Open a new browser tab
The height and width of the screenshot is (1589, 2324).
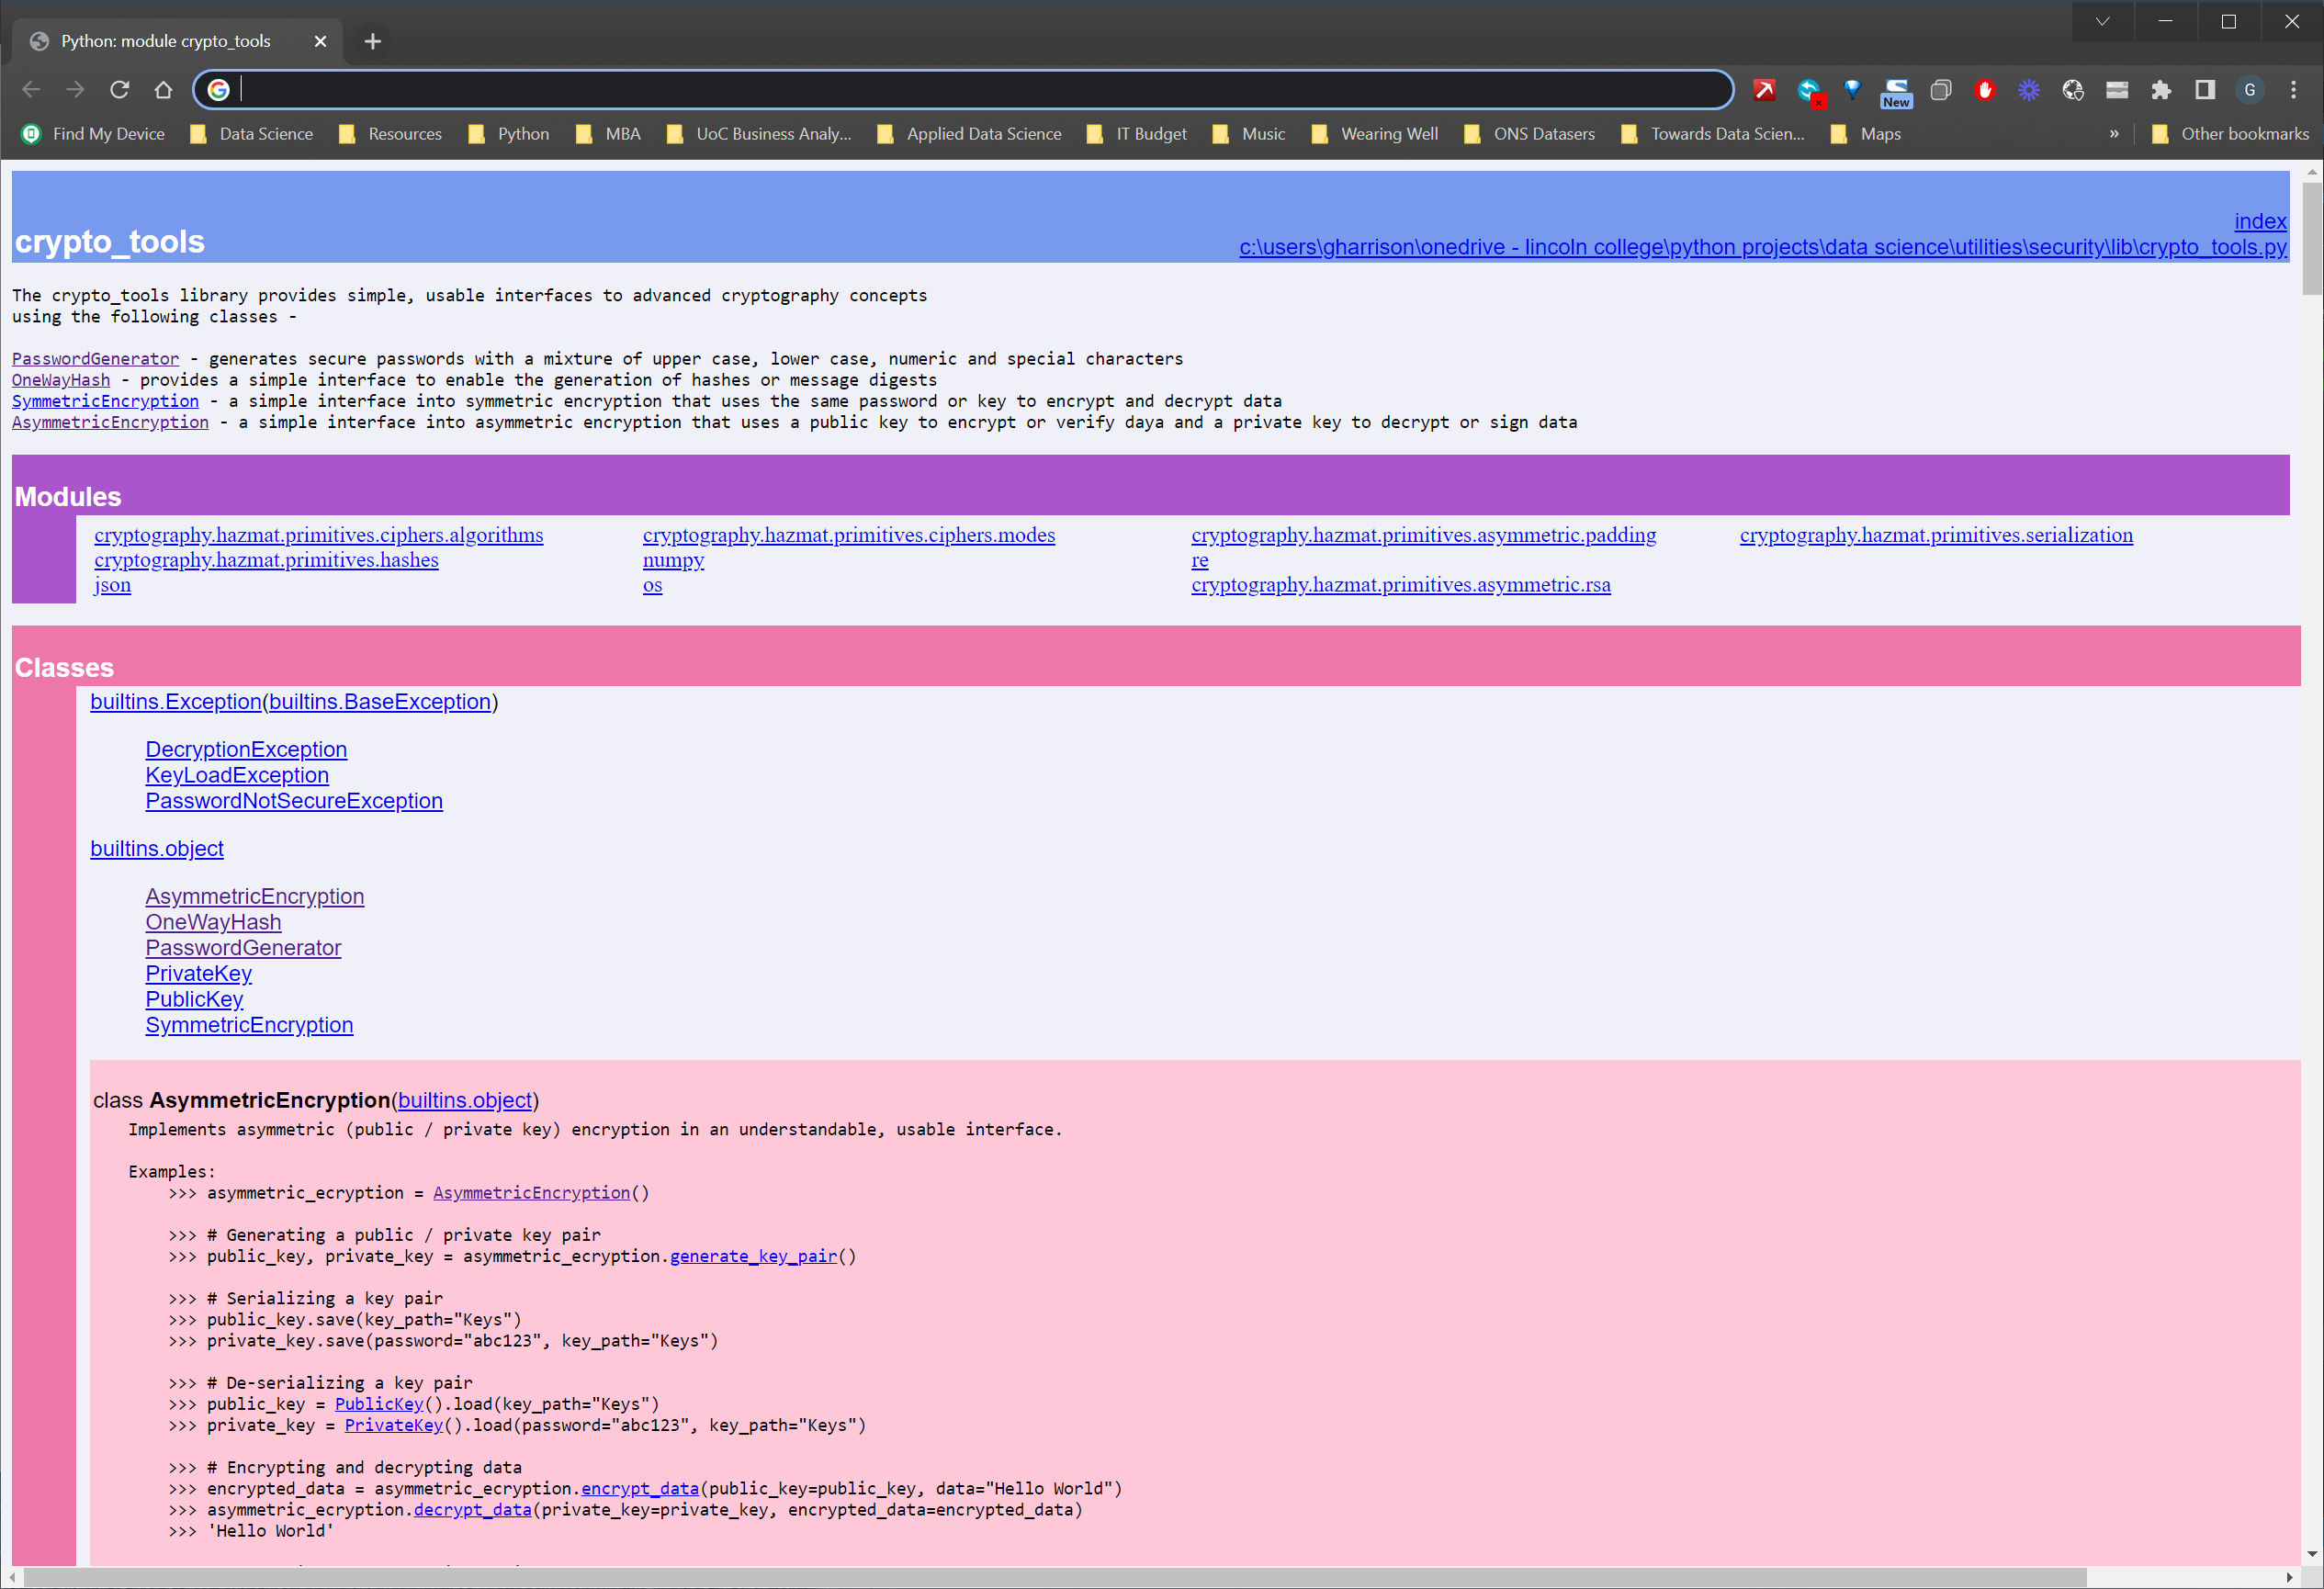(373, 41)
